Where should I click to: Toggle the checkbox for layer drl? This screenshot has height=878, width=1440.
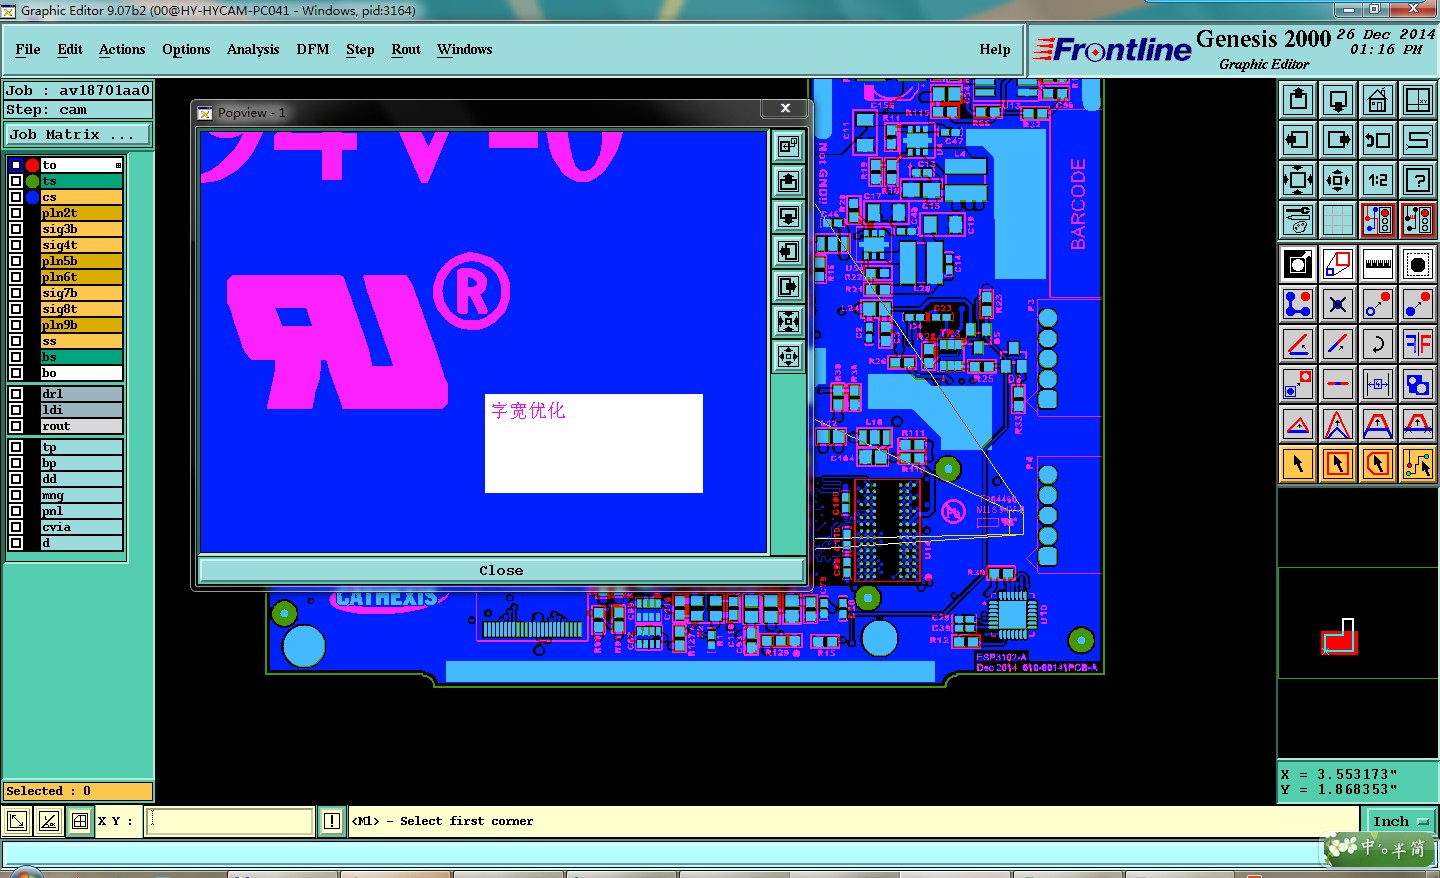pos(16,394)
